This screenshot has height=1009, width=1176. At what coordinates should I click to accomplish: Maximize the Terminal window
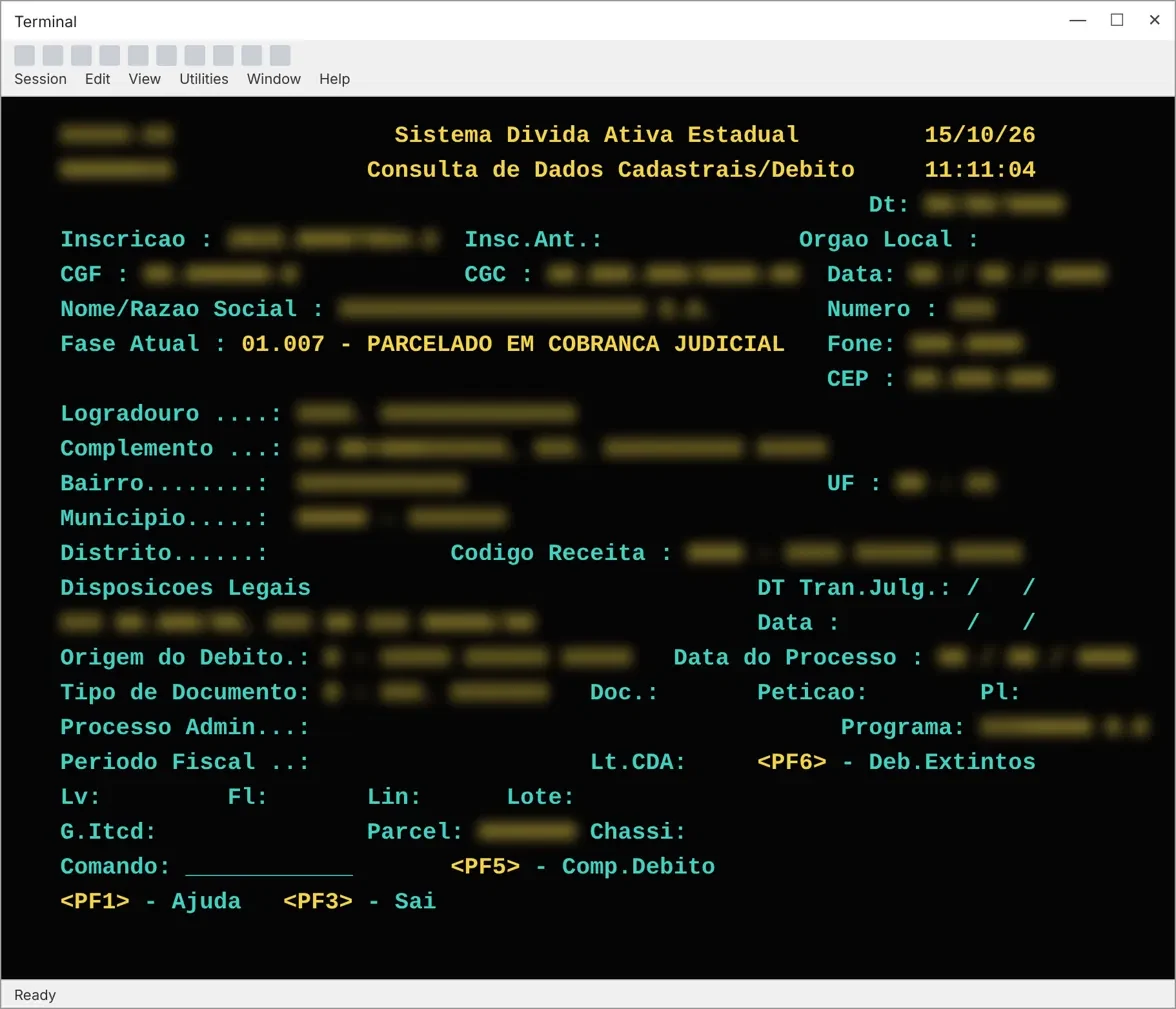[x=1117, y=20]
